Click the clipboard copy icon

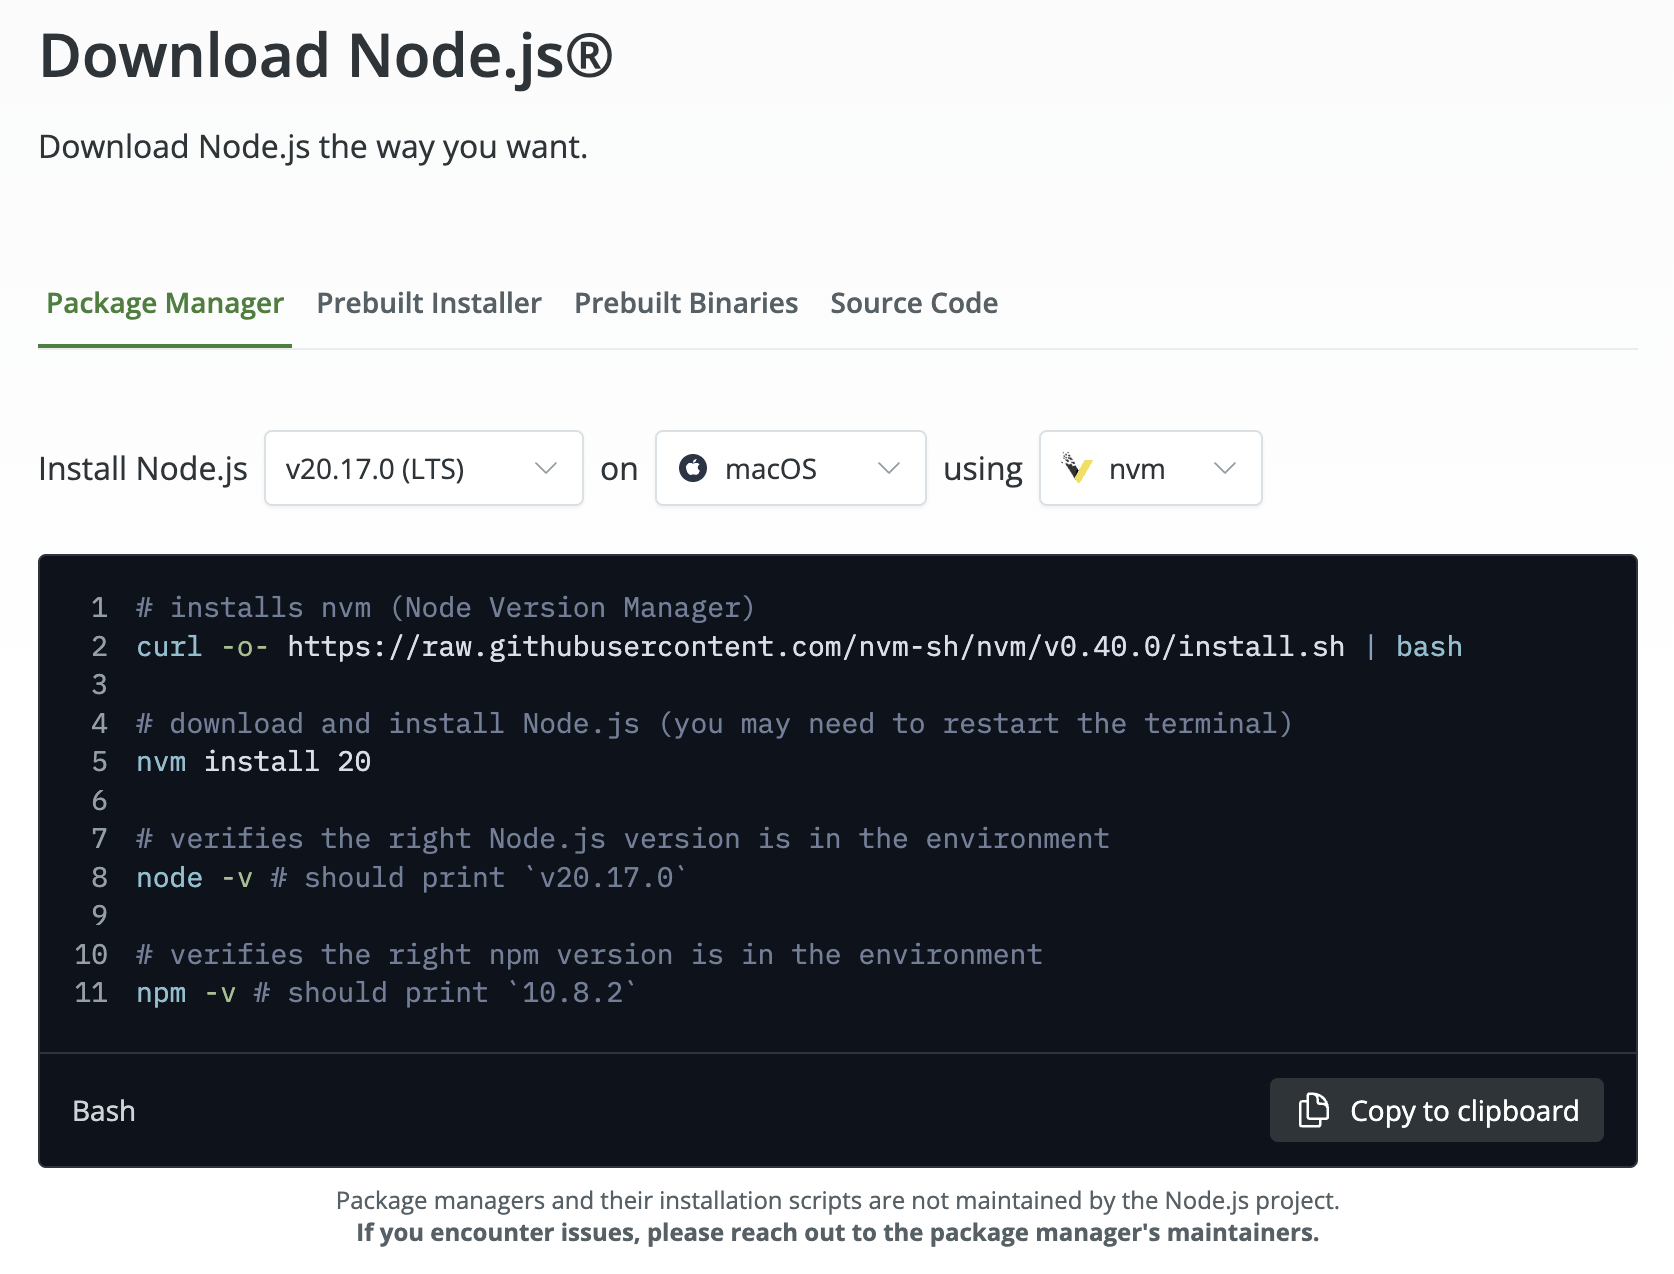pyautogui.click(x=1313, y=1110)
